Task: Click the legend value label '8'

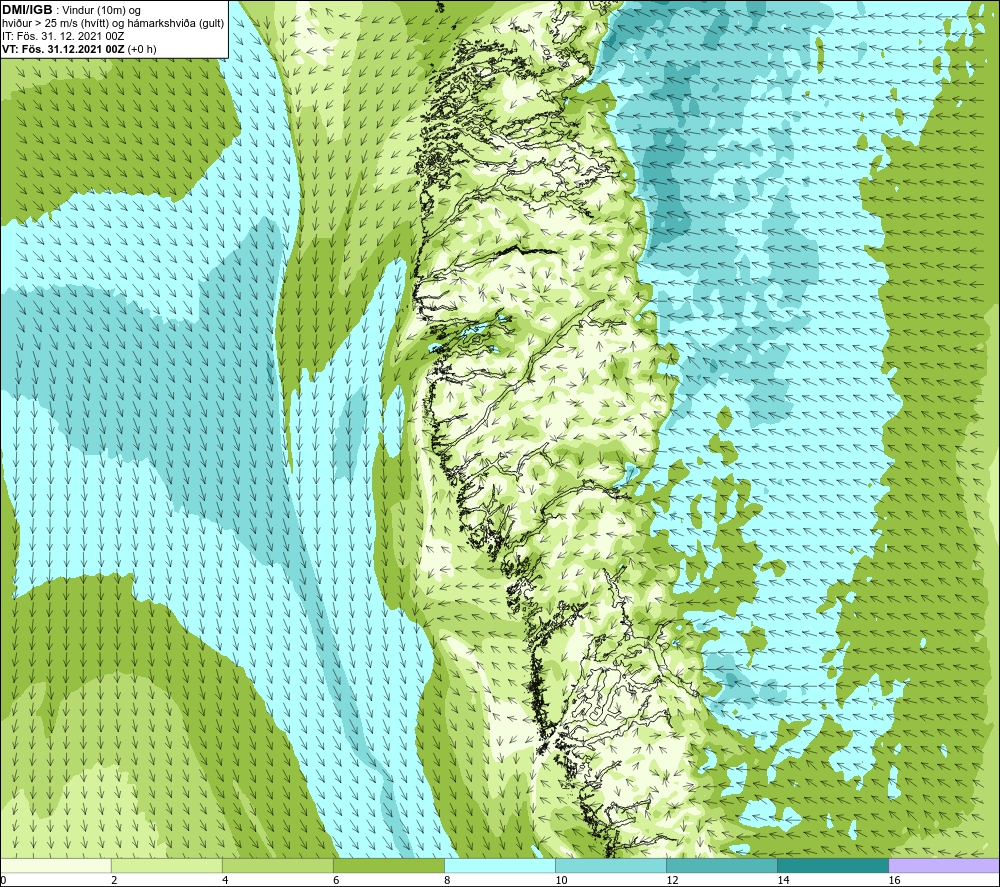Action: point(447,880)
